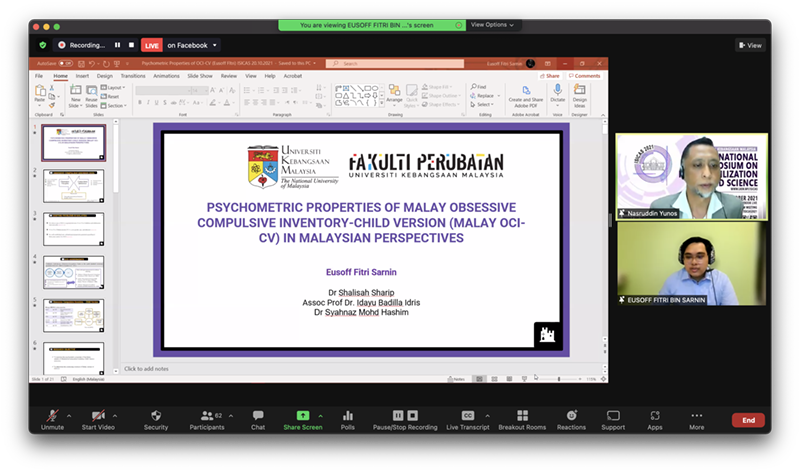800x472 pixels.
Task: Click the red End meeting button
Action: click(x=748, y=420)
